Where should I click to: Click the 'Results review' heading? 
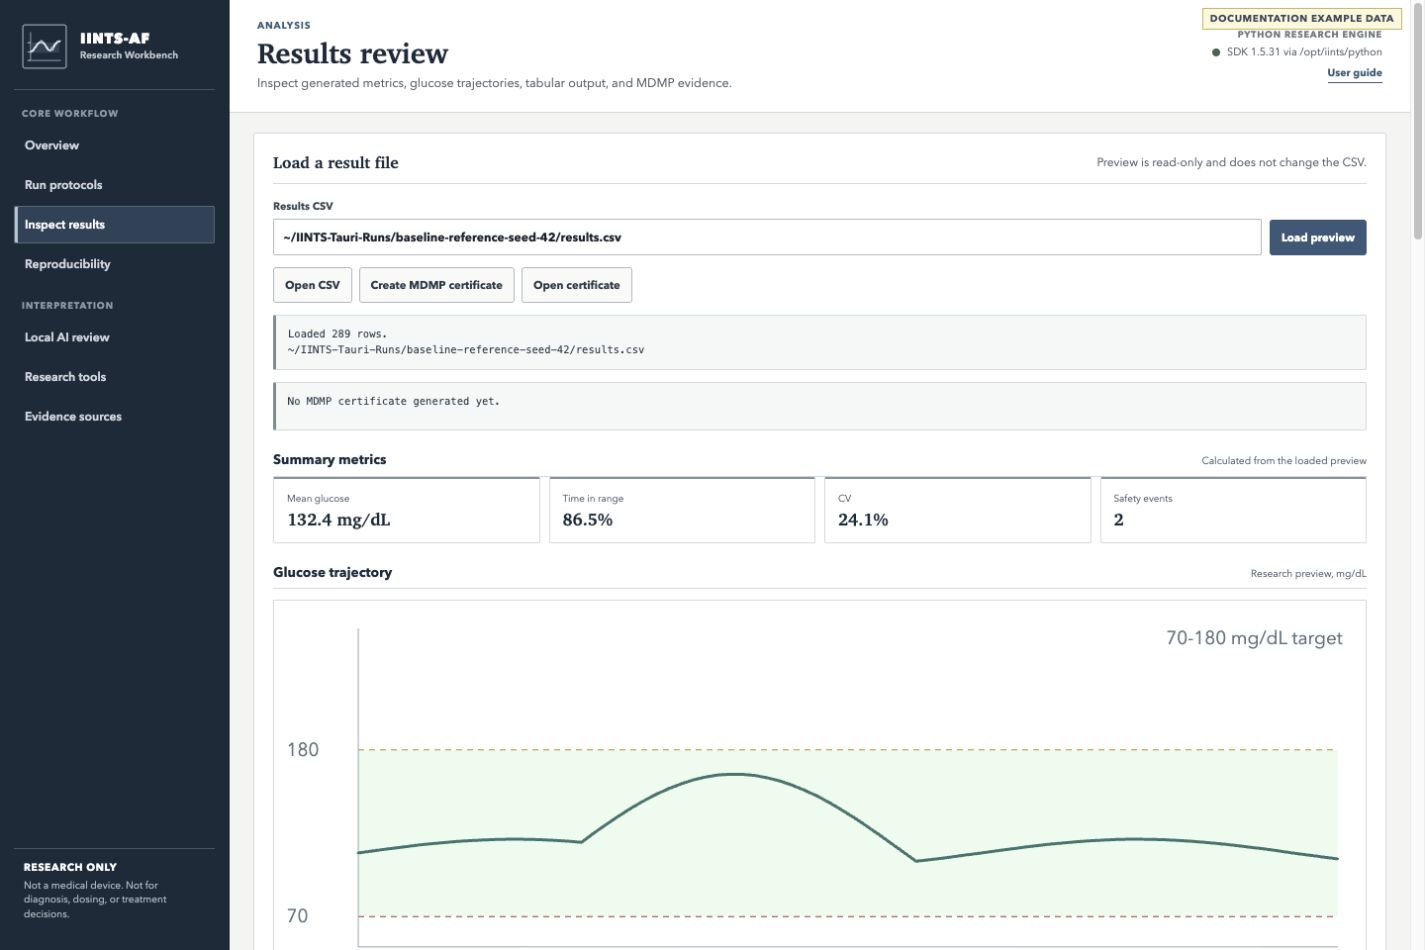352,53
